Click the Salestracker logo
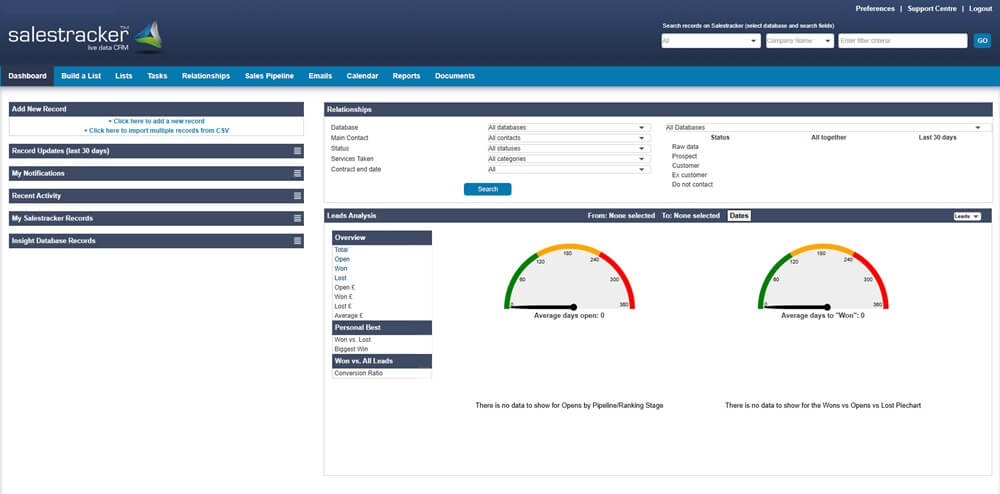The height and width of the screenshot is (494, 1000). tap(84, 37)
